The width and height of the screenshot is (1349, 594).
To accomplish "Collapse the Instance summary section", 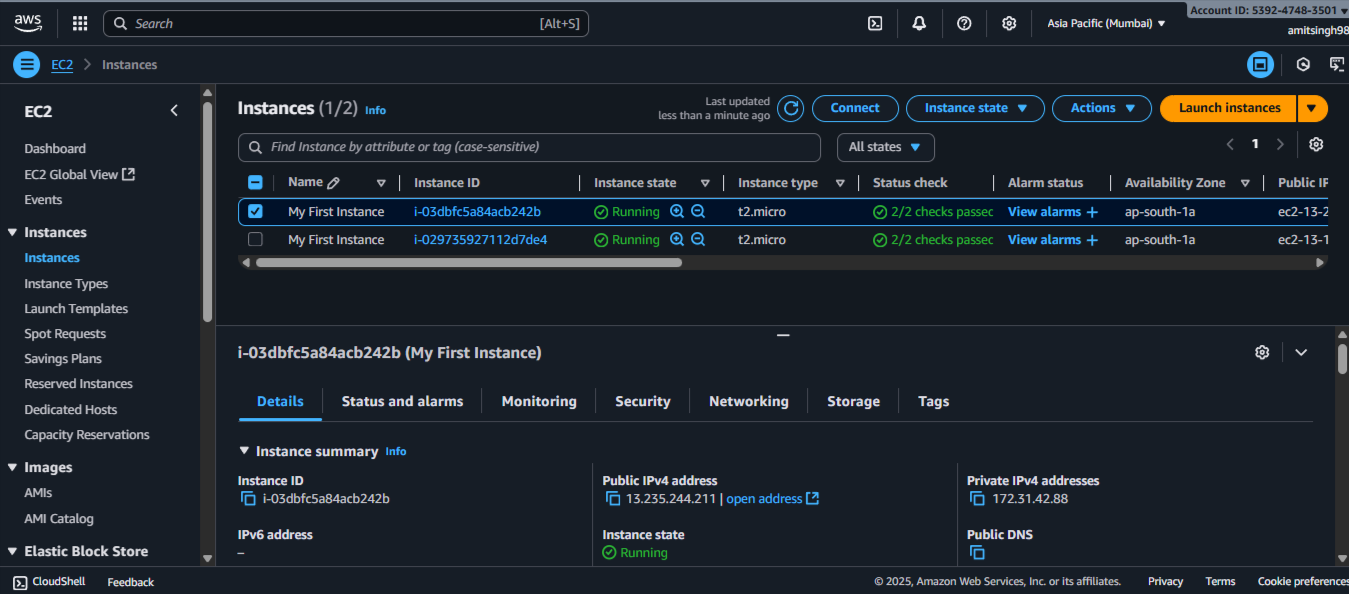I will point(245,451).
